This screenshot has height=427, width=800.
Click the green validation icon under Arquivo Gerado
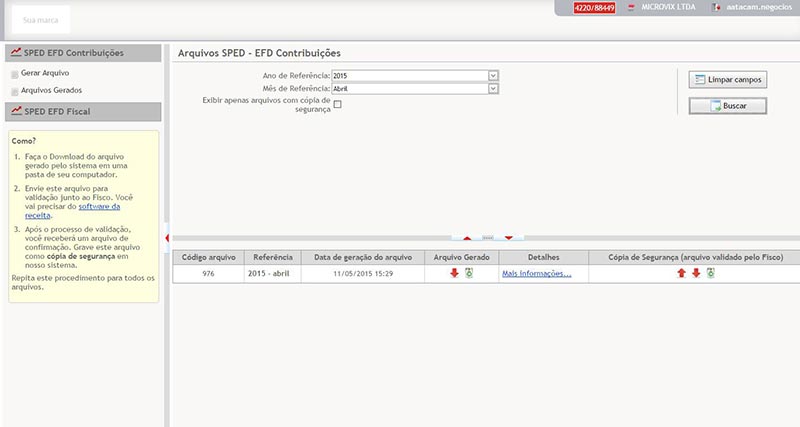pos(468,273)
